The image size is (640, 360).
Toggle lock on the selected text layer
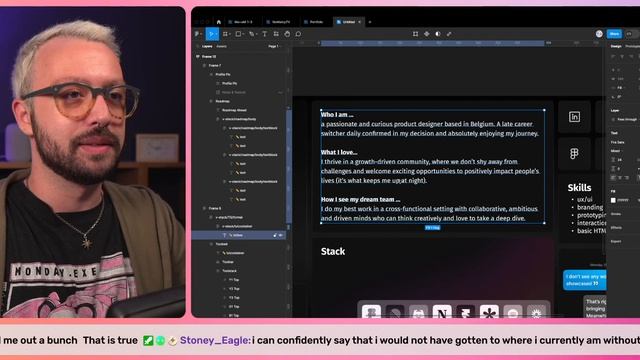click(275, 235)
